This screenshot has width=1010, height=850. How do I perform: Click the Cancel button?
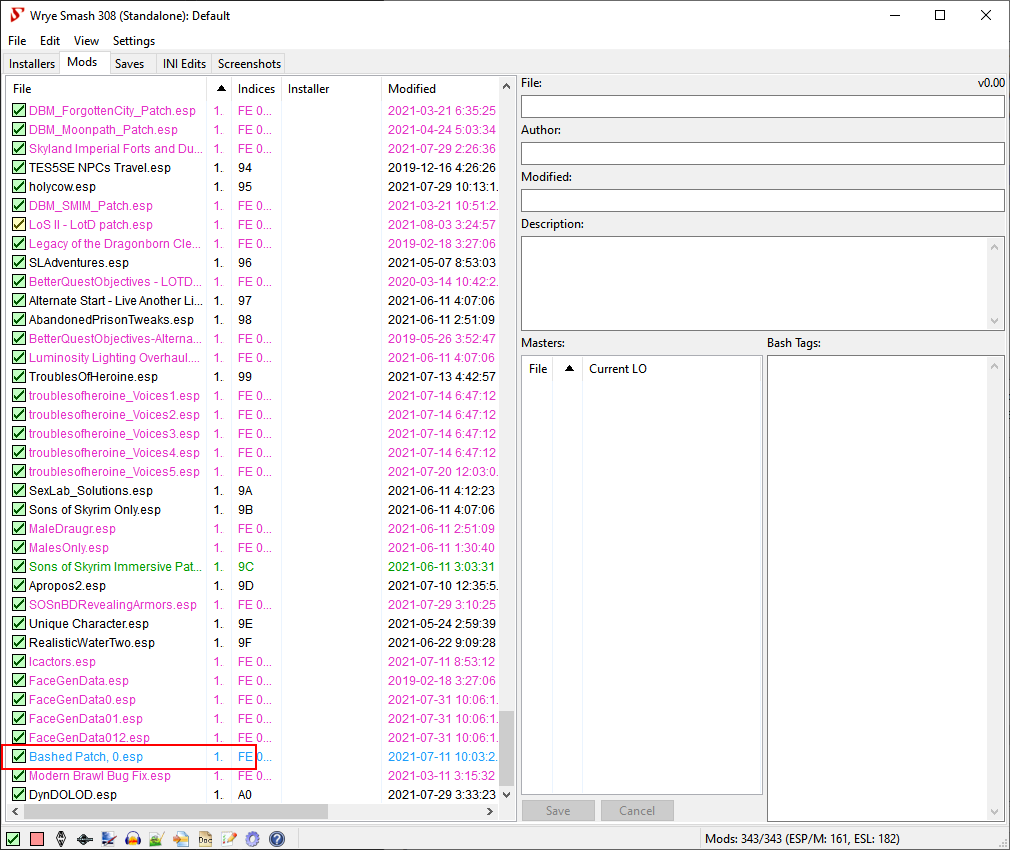tap(636, 811)
